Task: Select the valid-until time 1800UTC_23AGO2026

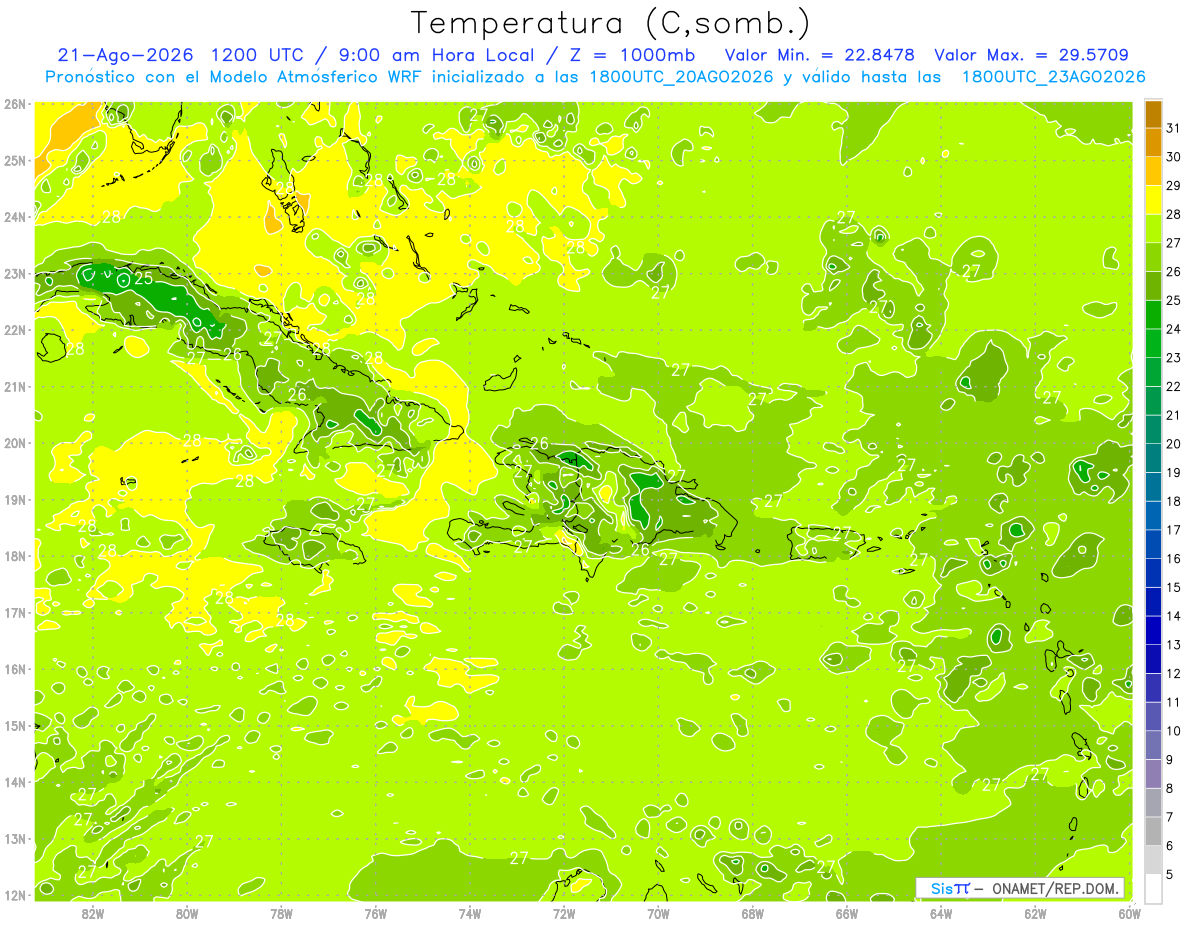Action: coord(1053,77)
